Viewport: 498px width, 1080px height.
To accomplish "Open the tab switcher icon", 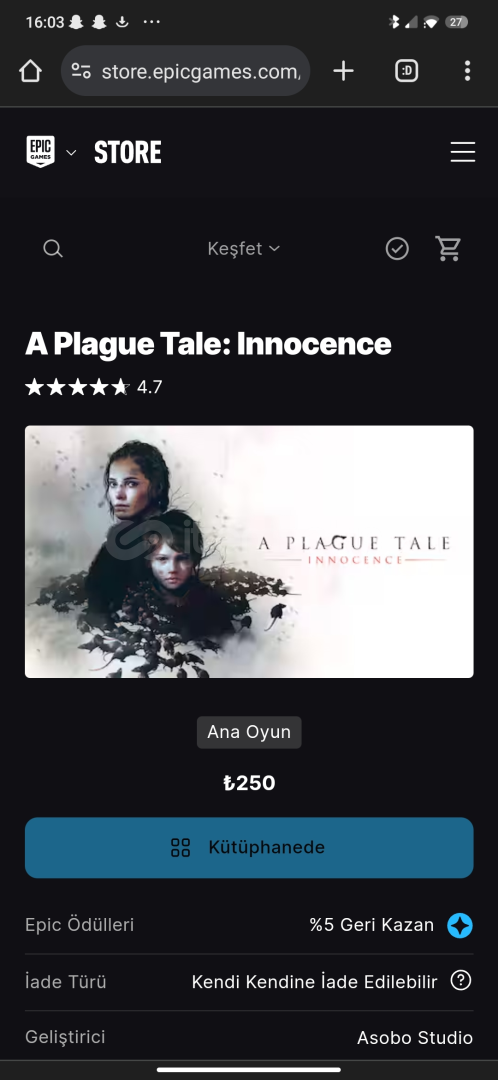I will click(406, 70).
